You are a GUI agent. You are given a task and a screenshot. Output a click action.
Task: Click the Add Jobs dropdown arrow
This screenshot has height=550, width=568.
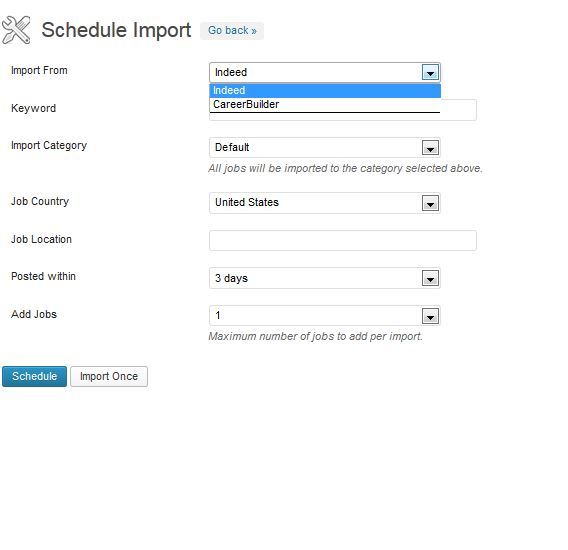click(x=430, y=316)
